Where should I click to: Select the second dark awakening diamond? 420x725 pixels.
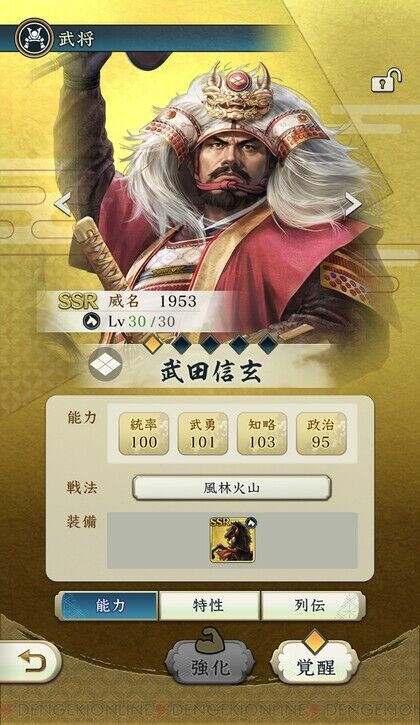pyautogui.click(x=210, y=344)
